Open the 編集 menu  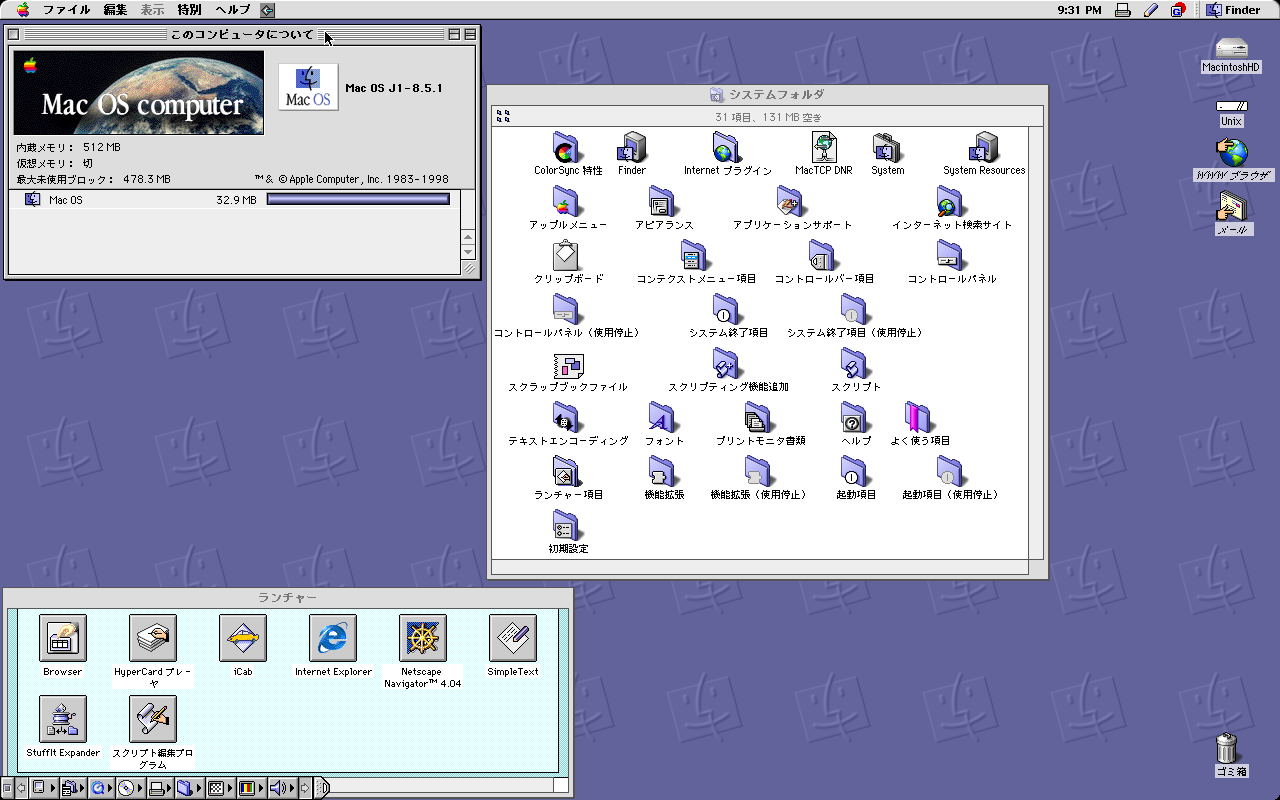(115, 10)
